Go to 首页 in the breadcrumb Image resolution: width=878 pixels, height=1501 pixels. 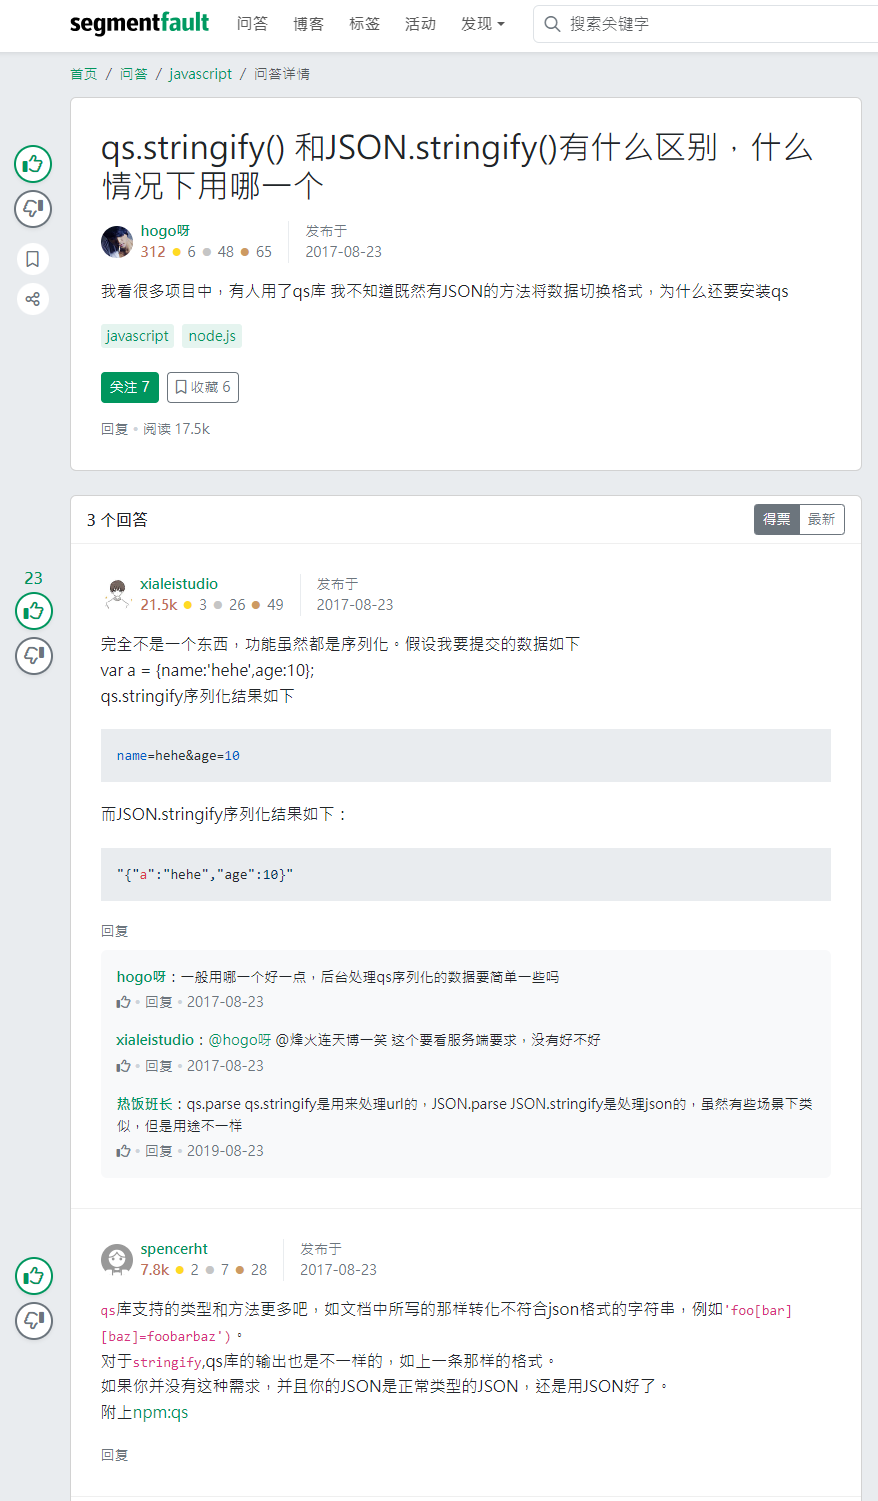click(x=84, y=74)
